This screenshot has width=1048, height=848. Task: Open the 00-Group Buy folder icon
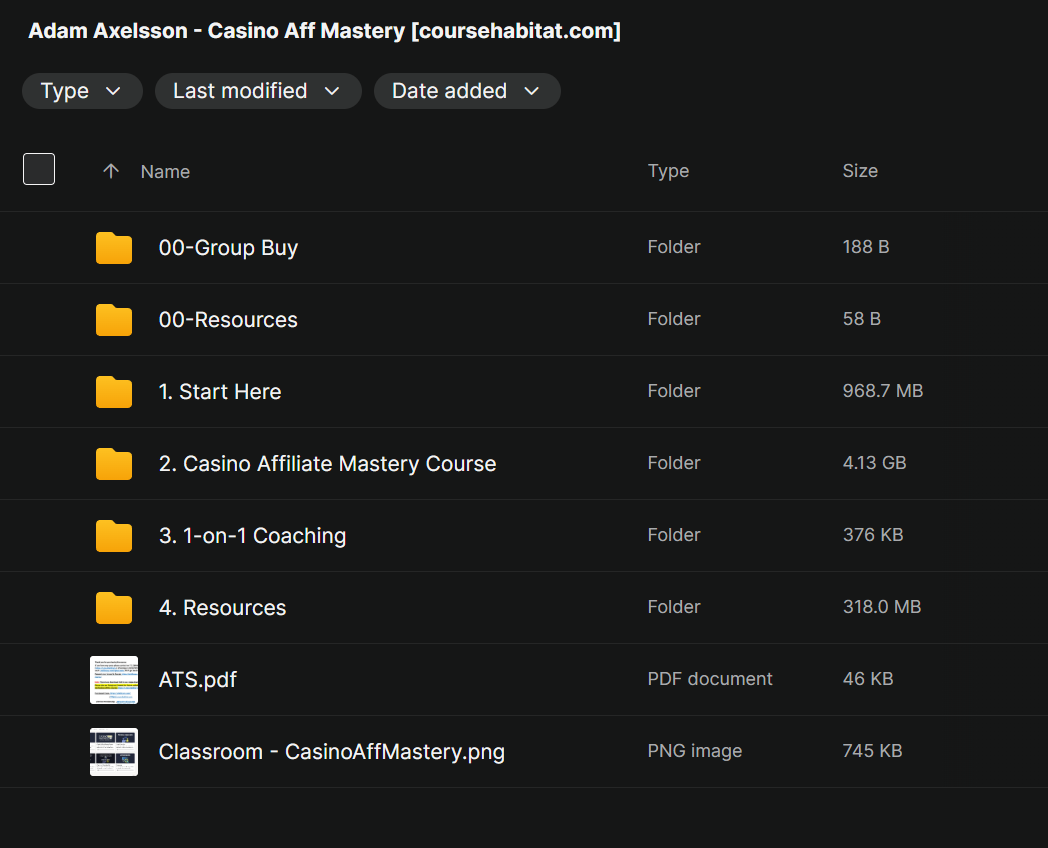[114, 248]
